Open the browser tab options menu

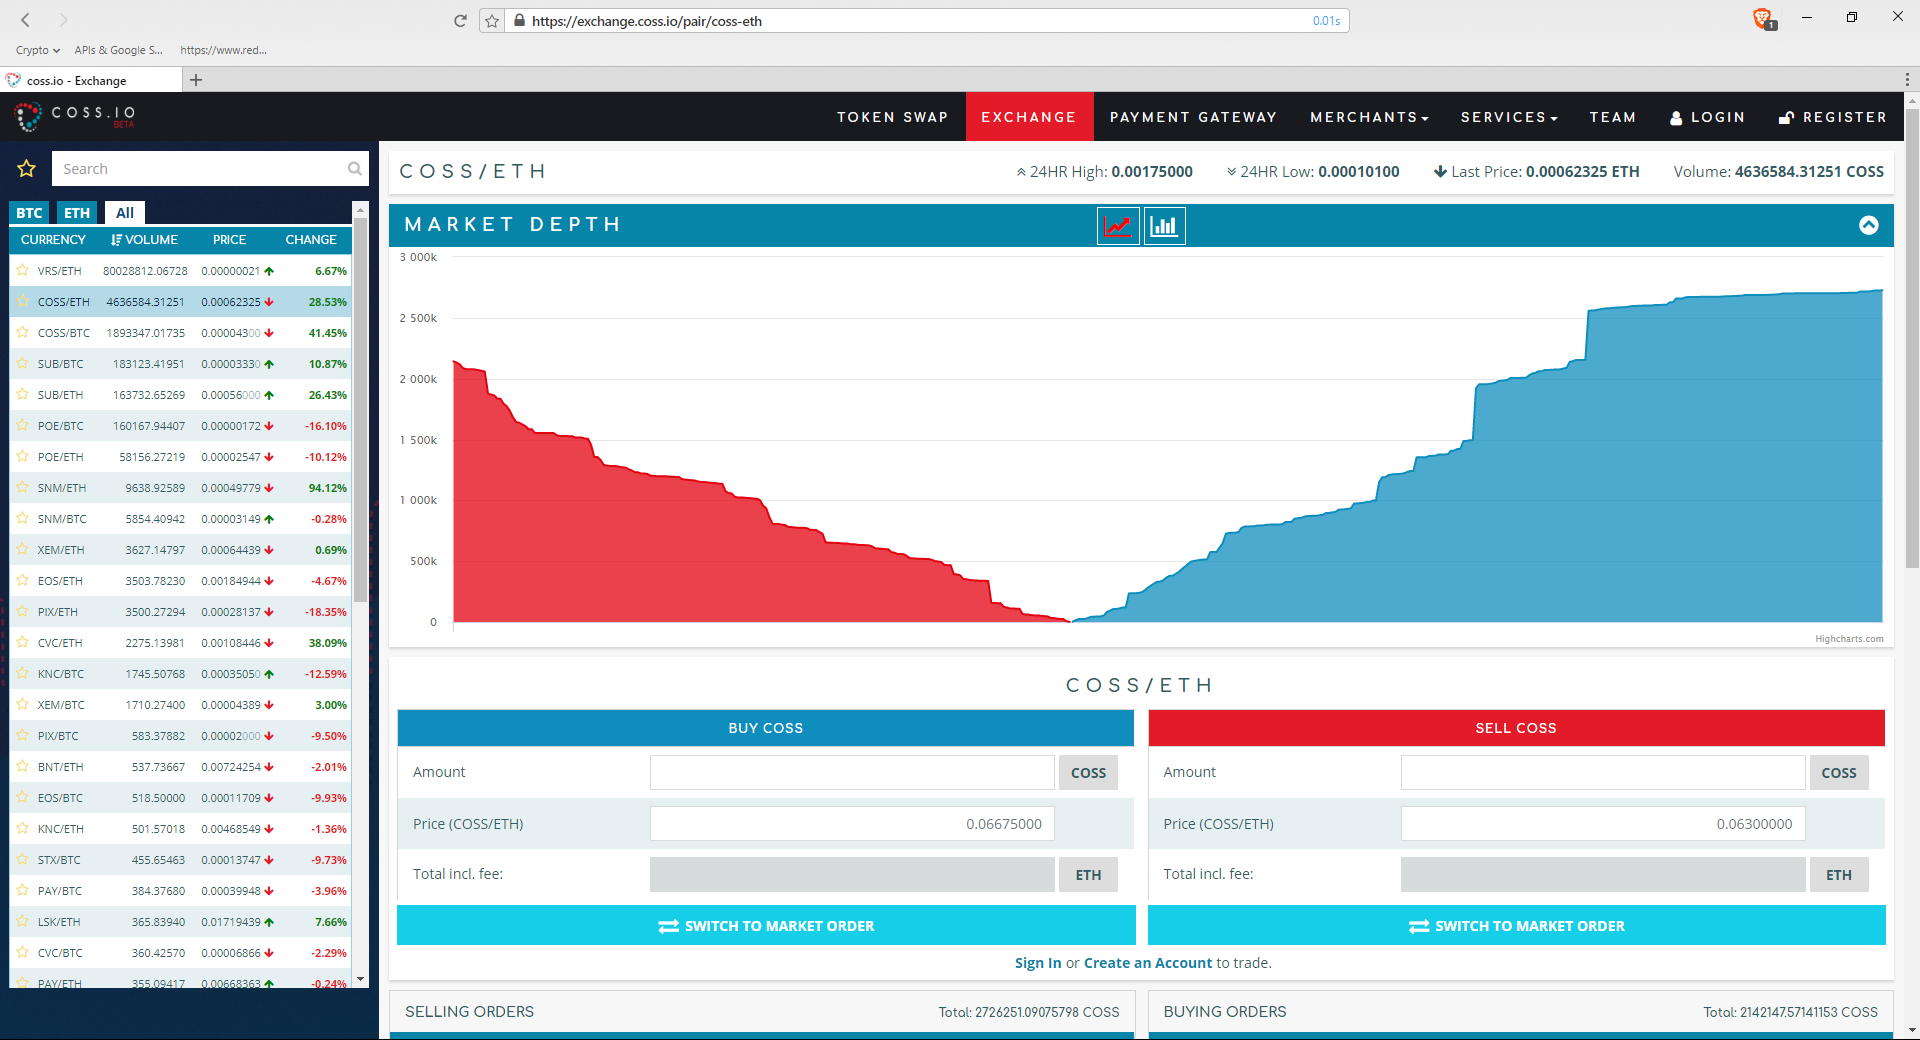1908,80
